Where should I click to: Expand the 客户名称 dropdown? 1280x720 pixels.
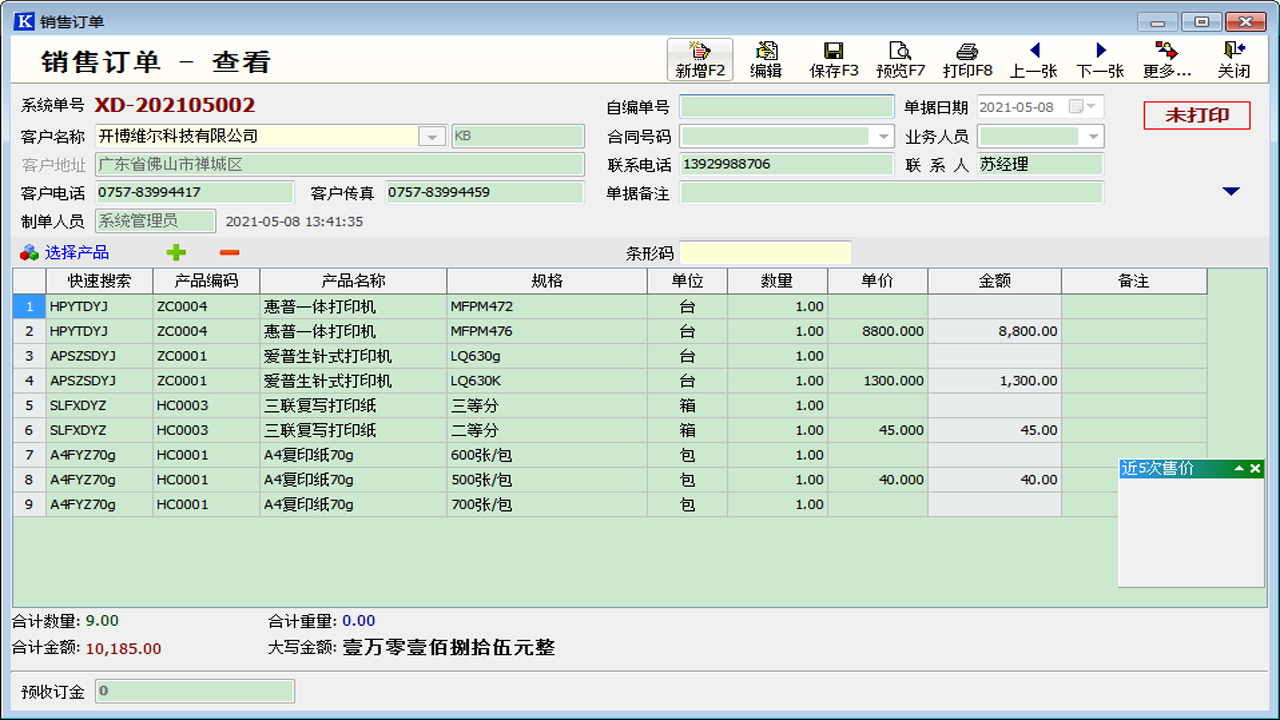tap(432, 137)
